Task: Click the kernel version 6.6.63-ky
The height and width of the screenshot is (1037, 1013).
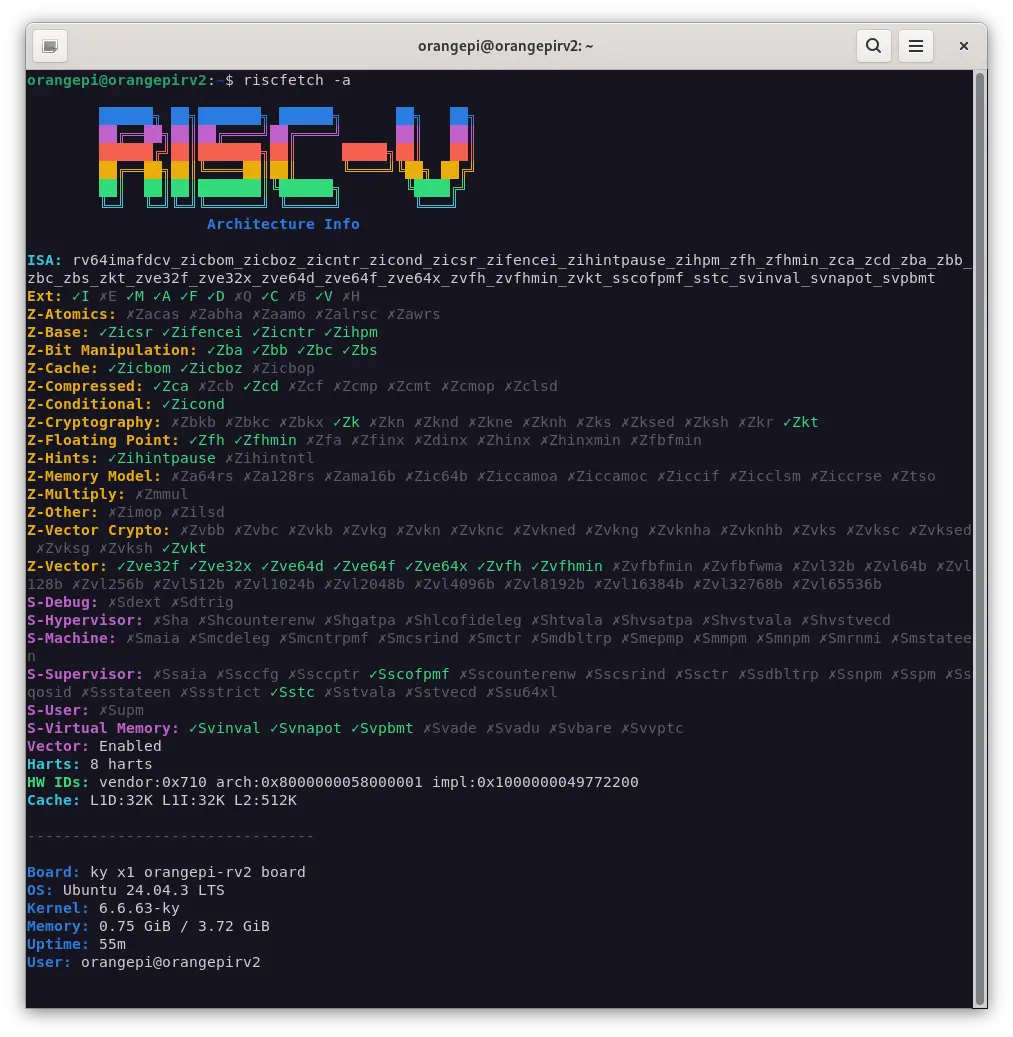Action: click(x=139, y=908)
